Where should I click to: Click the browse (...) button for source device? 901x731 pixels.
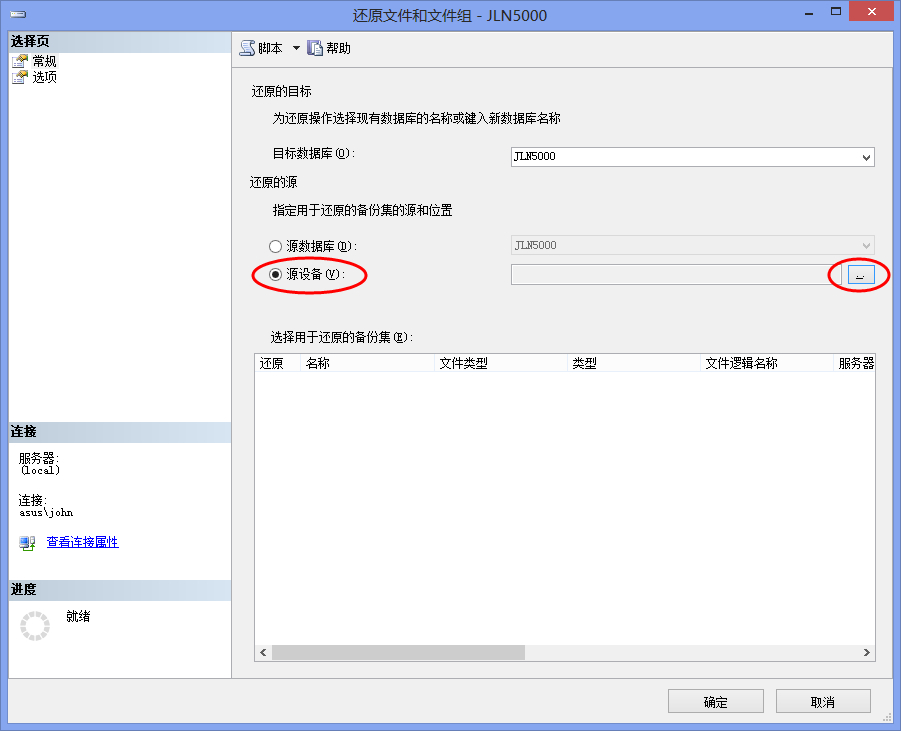[x=861, y=274]
